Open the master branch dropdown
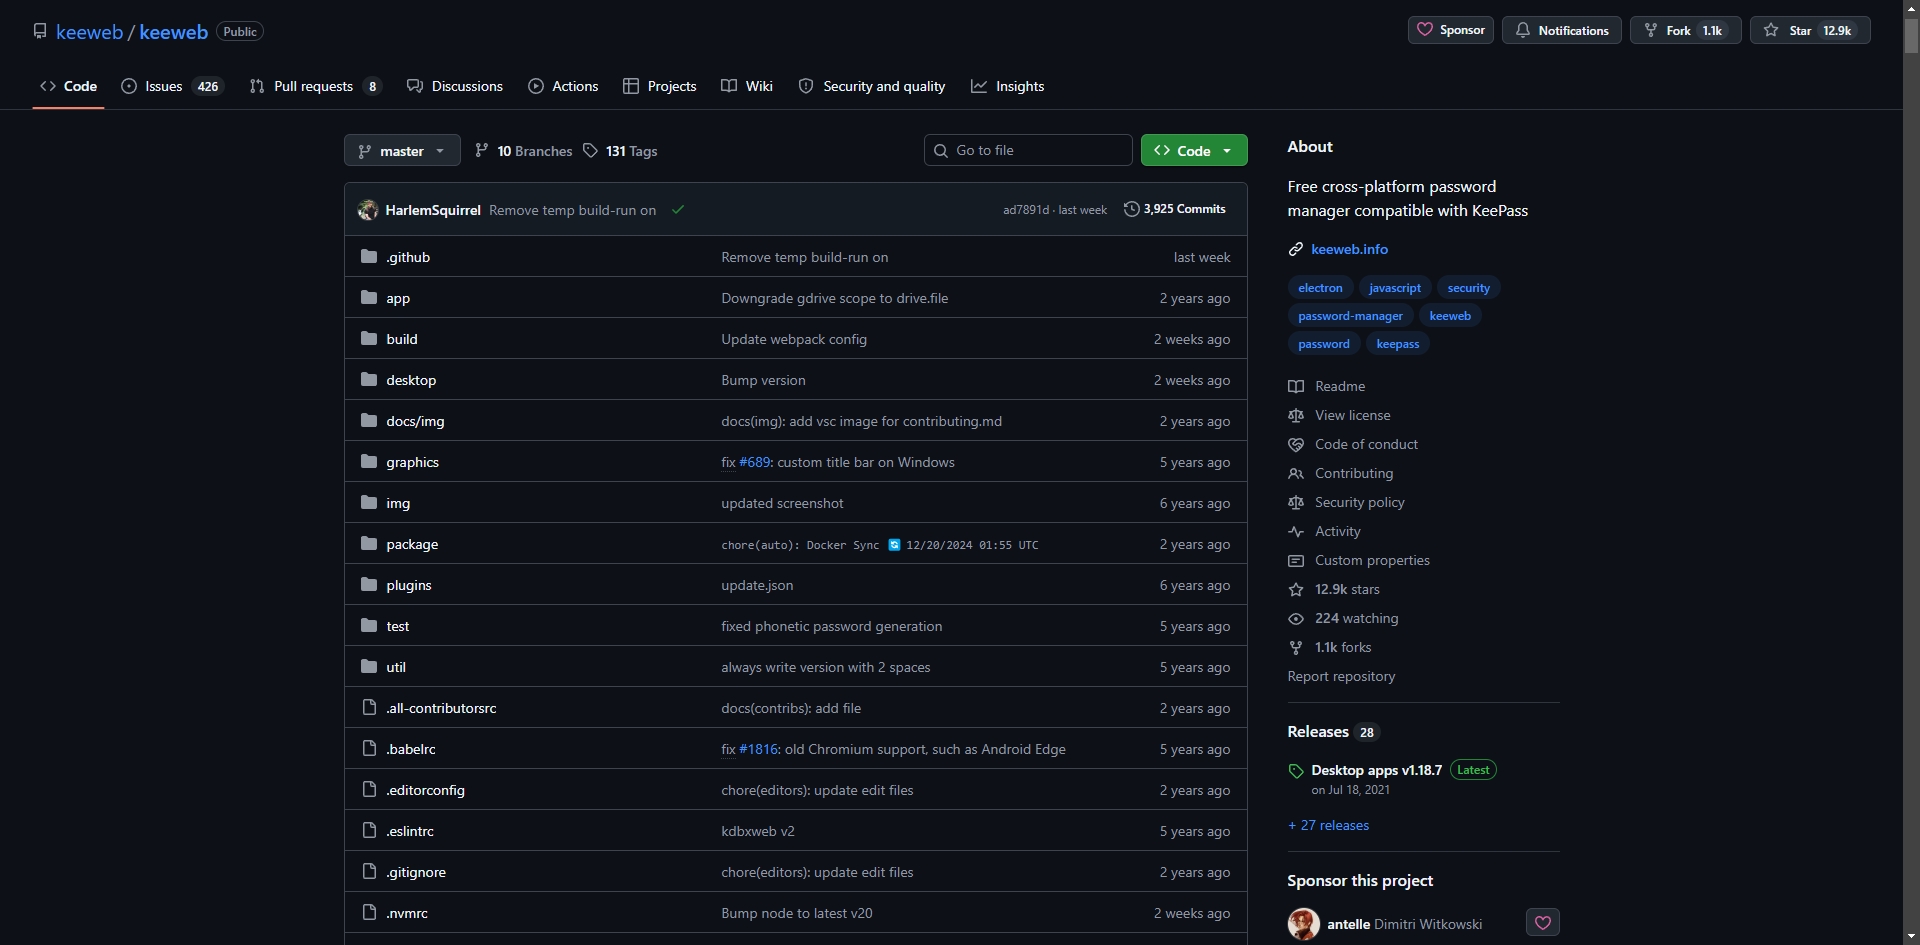Viewport: 1920px width, 945px height. [402, 151]
